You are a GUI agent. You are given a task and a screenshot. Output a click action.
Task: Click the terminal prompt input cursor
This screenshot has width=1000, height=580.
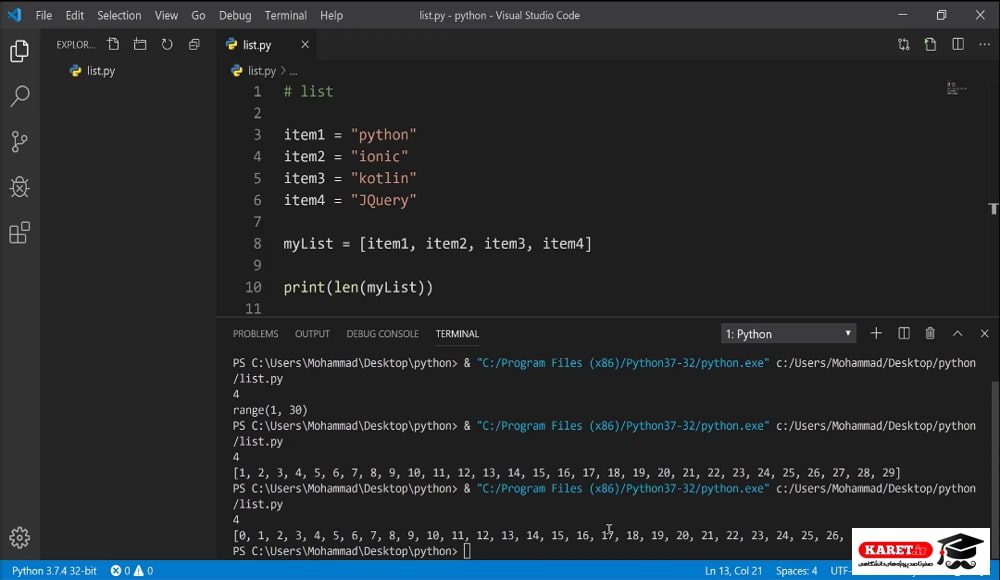pyautogui.click(x=467, y=551)
